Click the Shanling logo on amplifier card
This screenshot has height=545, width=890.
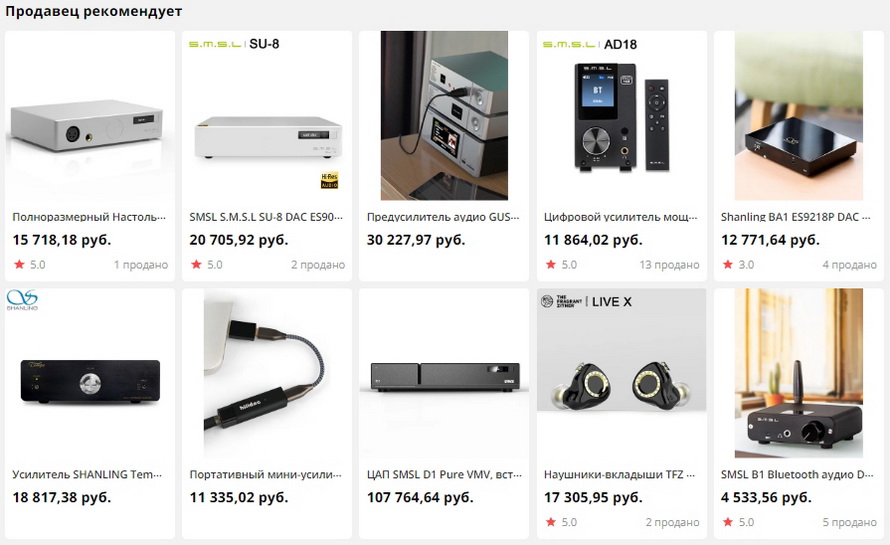(x=22, y=300)
